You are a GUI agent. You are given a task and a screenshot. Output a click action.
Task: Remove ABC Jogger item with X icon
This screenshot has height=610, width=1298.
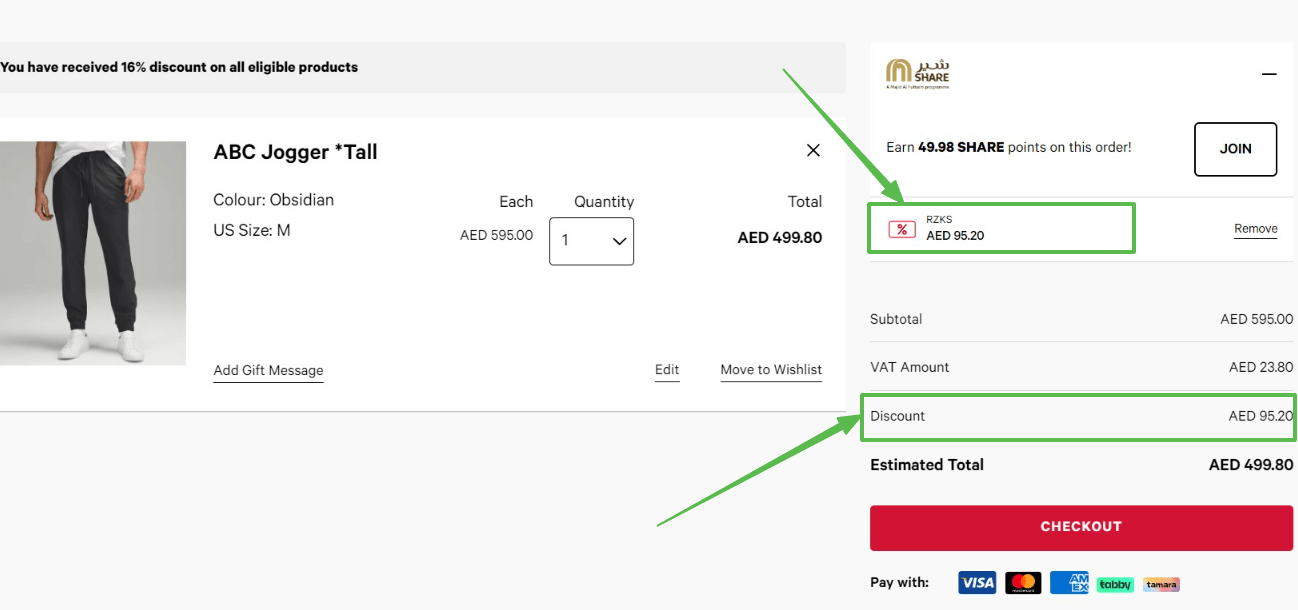pyautogui.click(x=813, y=150)
